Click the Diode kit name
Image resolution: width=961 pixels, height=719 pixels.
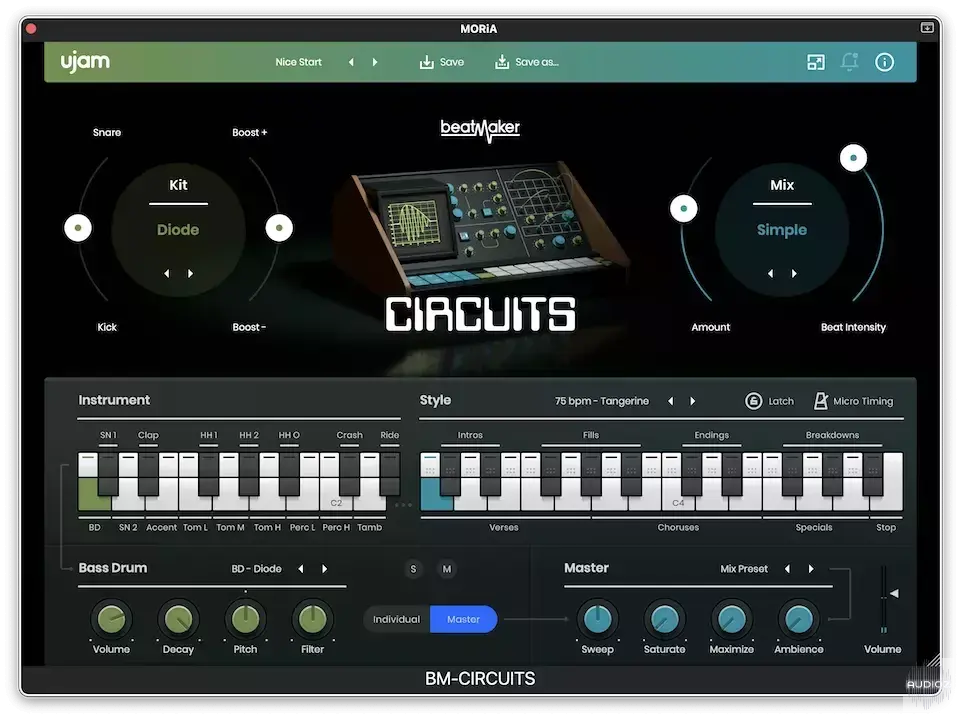click(178, 230)
